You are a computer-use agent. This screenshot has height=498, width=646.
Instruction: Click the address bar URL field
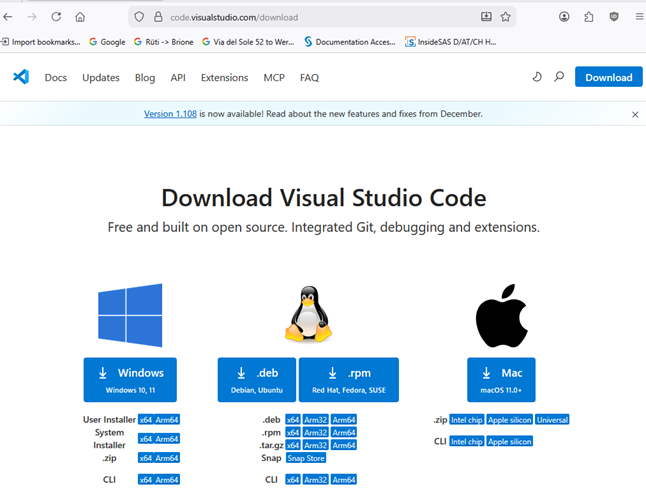coord(321,17)
